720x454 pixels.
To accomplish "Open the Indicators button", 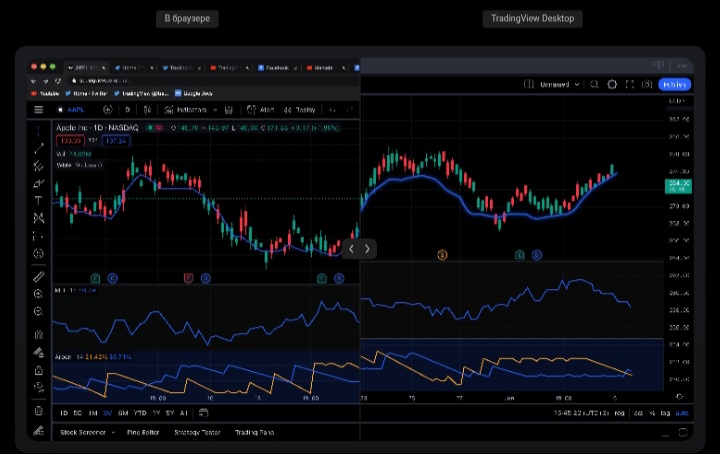I will click(186, 110).
